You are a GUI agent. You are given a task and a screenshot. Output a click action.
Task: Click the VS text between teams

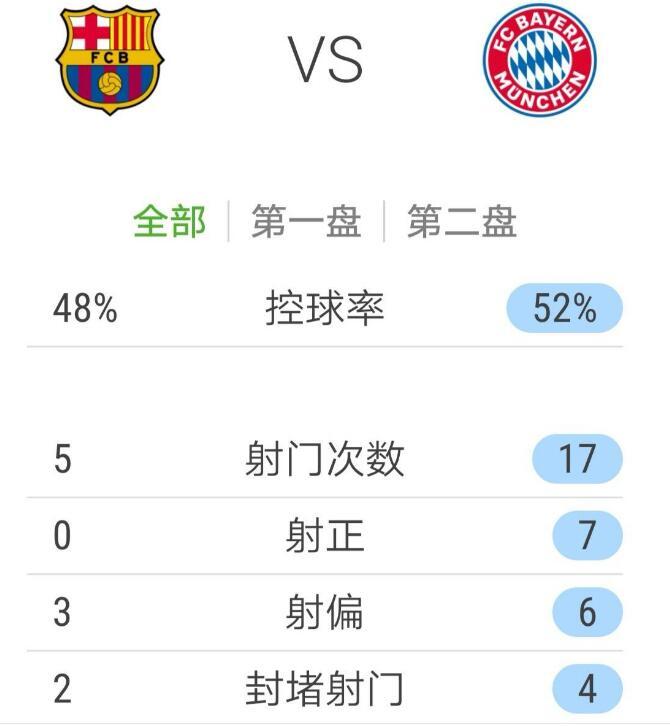tap(326, 60)
